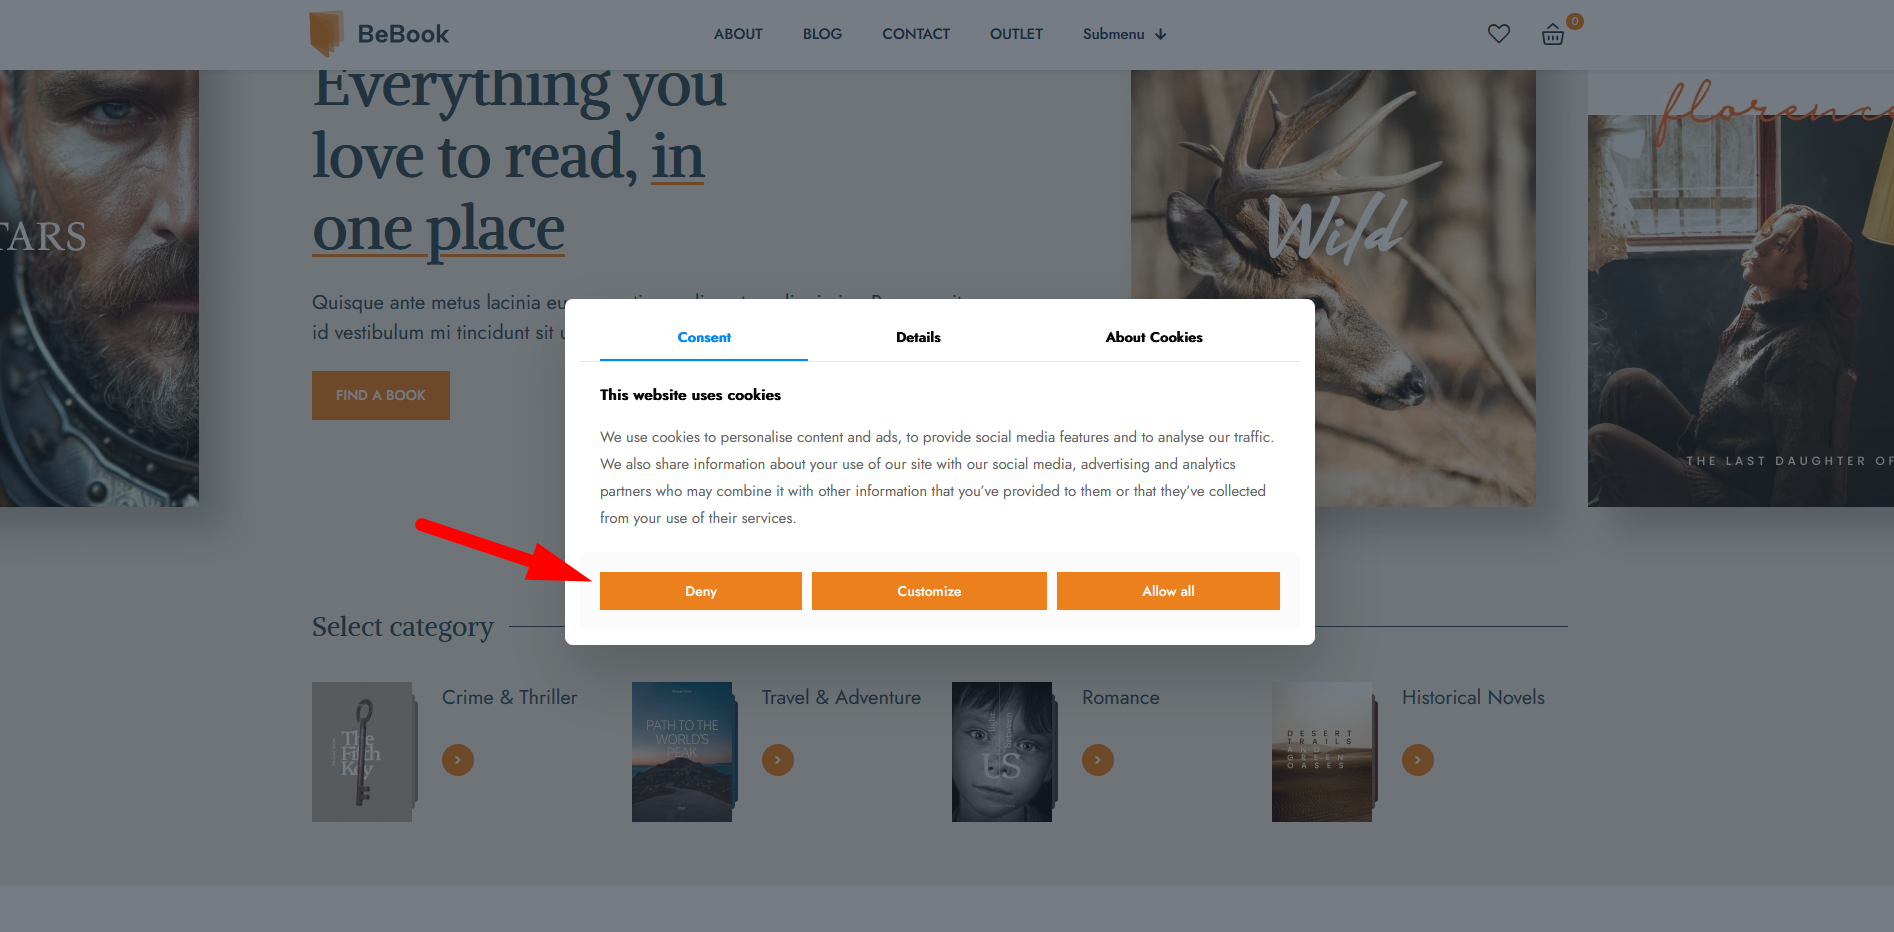Click the Customize cookies button
Viewport: 1894px width, 932px height.
pyautogui.click(x=929, y=591)
